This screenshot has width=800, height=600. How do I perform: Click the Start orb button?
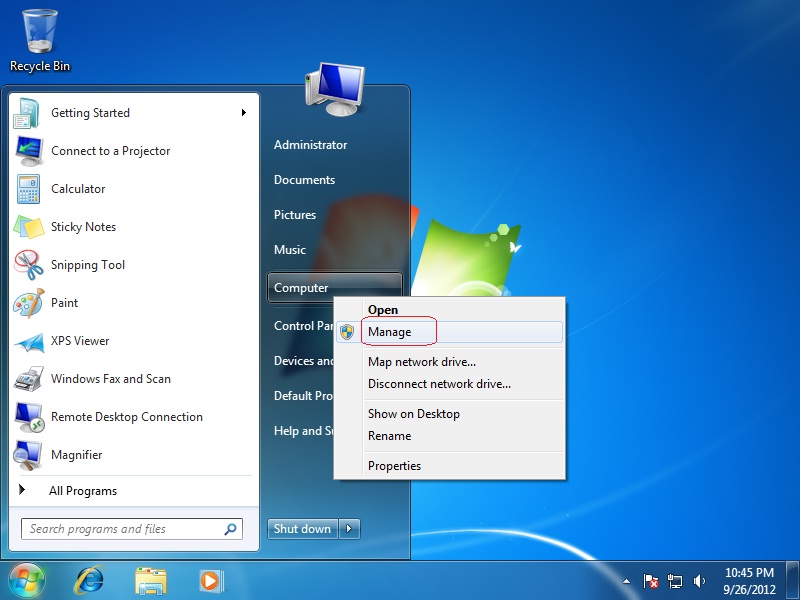coord(27,581)
